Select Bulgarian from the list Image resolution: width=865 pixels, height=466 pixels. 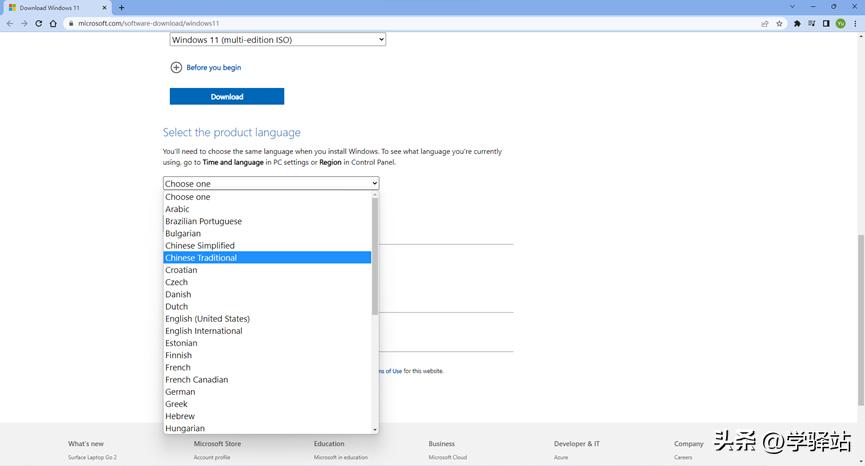pos(267,233)
